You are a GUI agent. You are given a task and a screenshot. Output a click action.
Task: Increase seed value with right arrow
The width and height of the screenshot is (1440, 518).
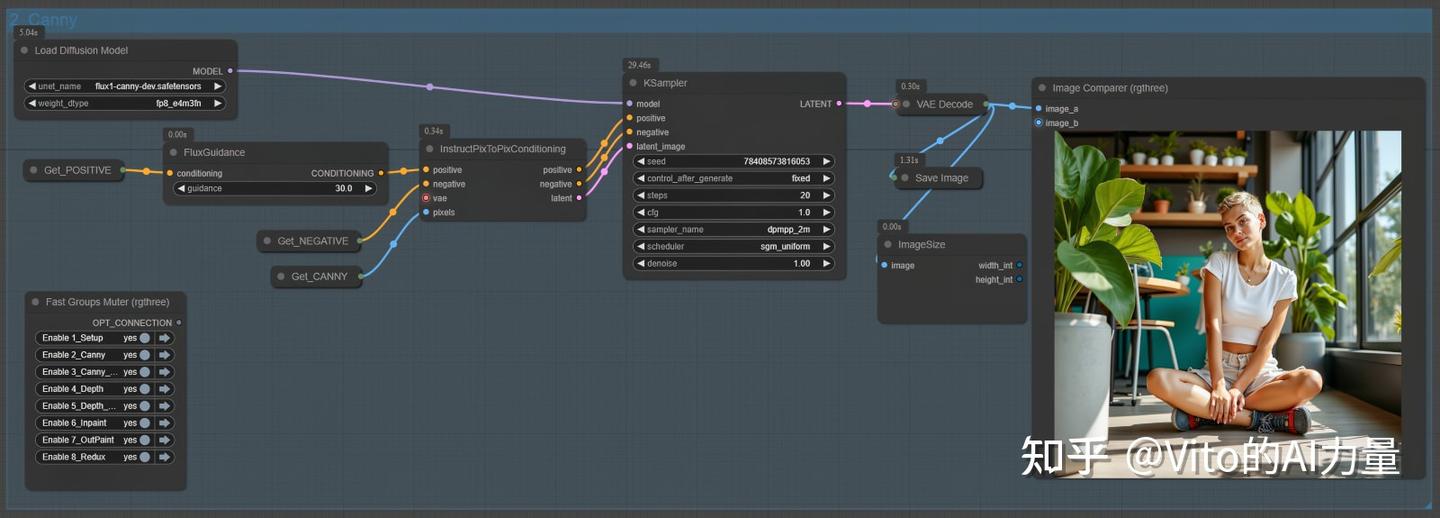click(827, 161)
